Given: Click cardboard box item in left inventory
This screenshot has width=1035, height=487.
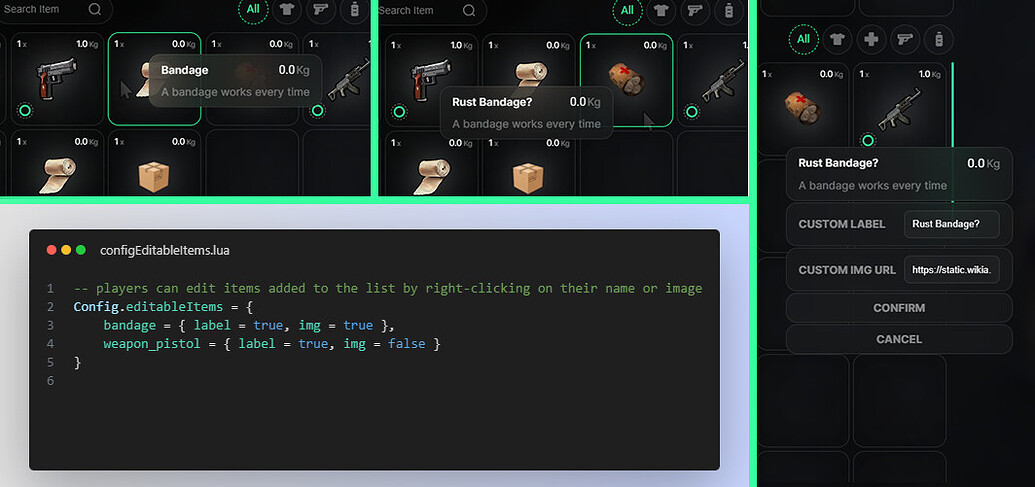Looking at the screenshot, I should [154, 176].
